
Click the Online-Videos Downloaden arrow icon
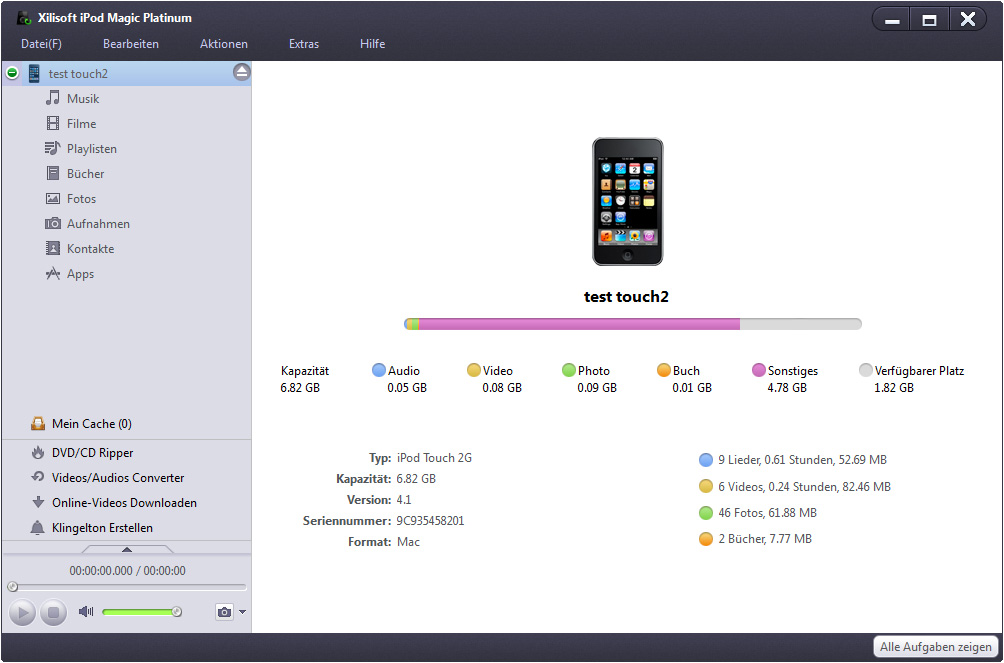[38, 503]
